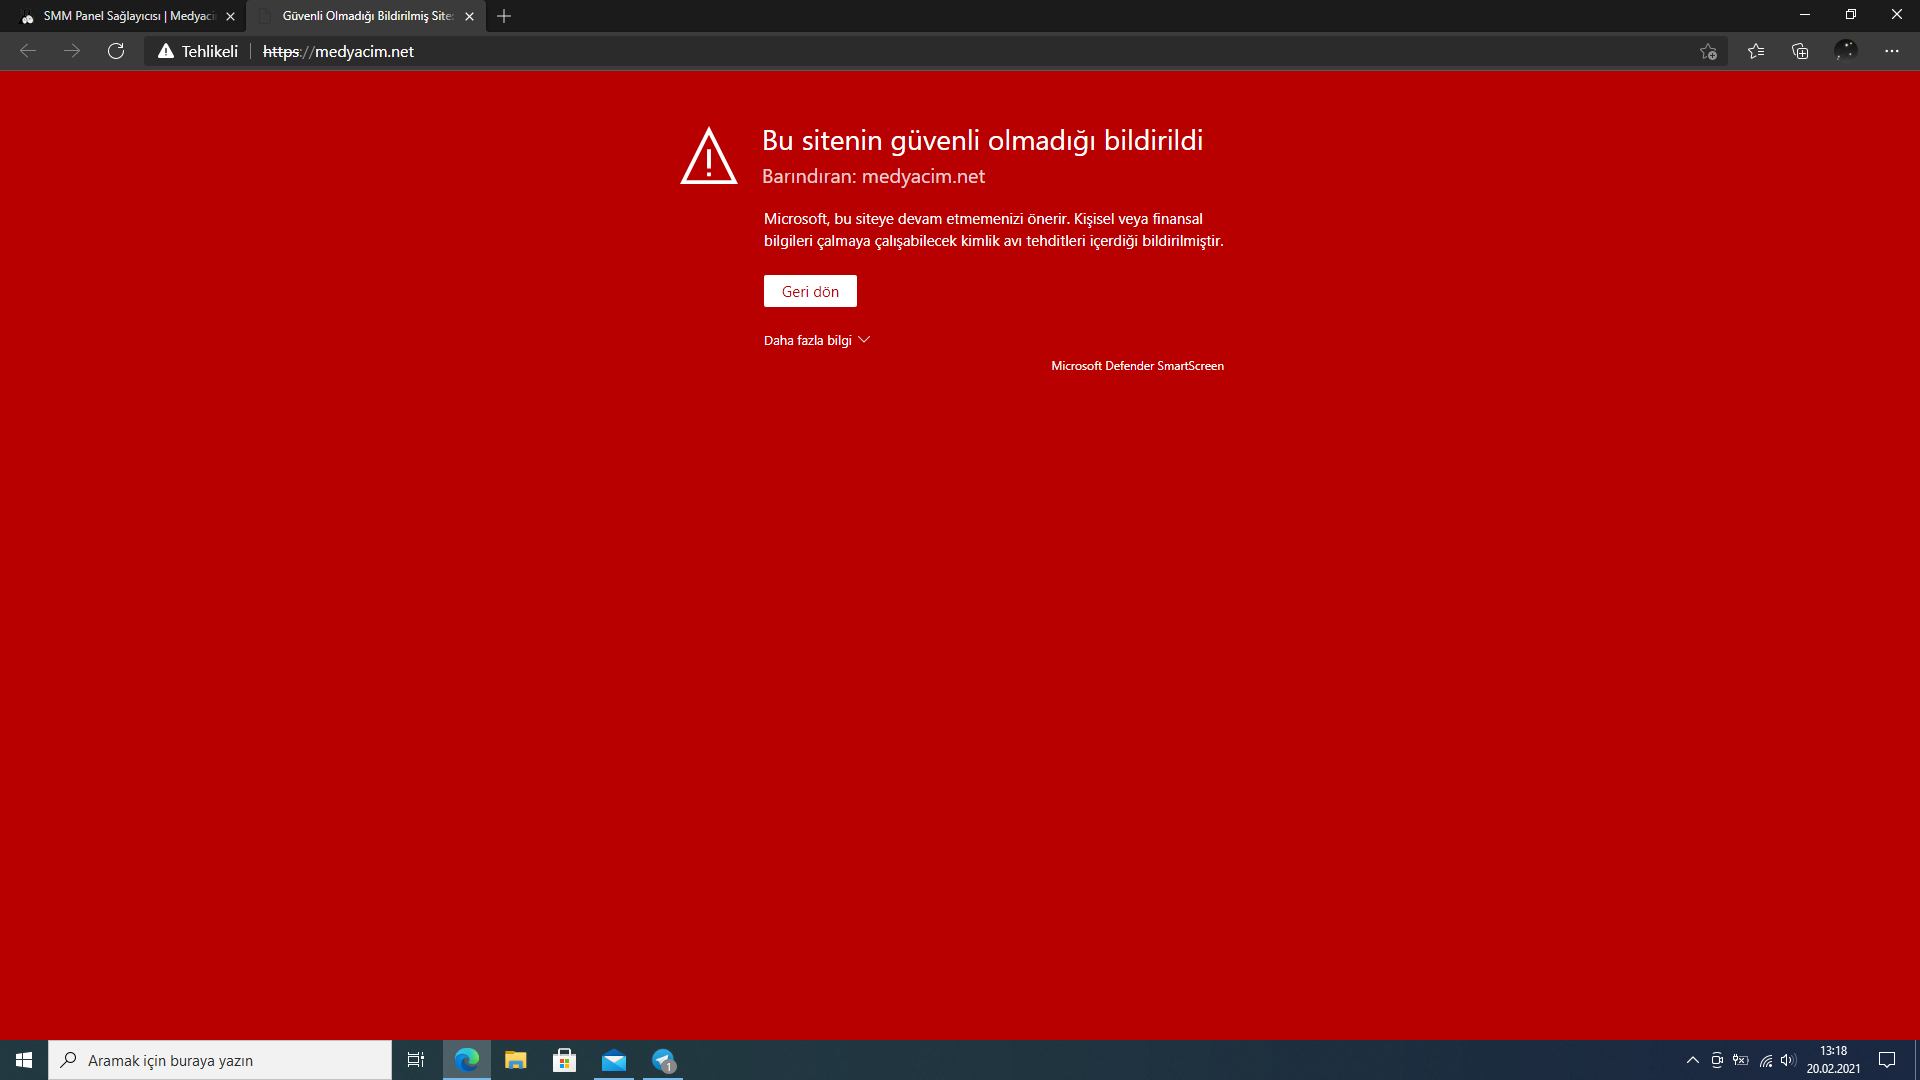
Task: Expand Daha fazla bilgi details
Action: (817, 340)
